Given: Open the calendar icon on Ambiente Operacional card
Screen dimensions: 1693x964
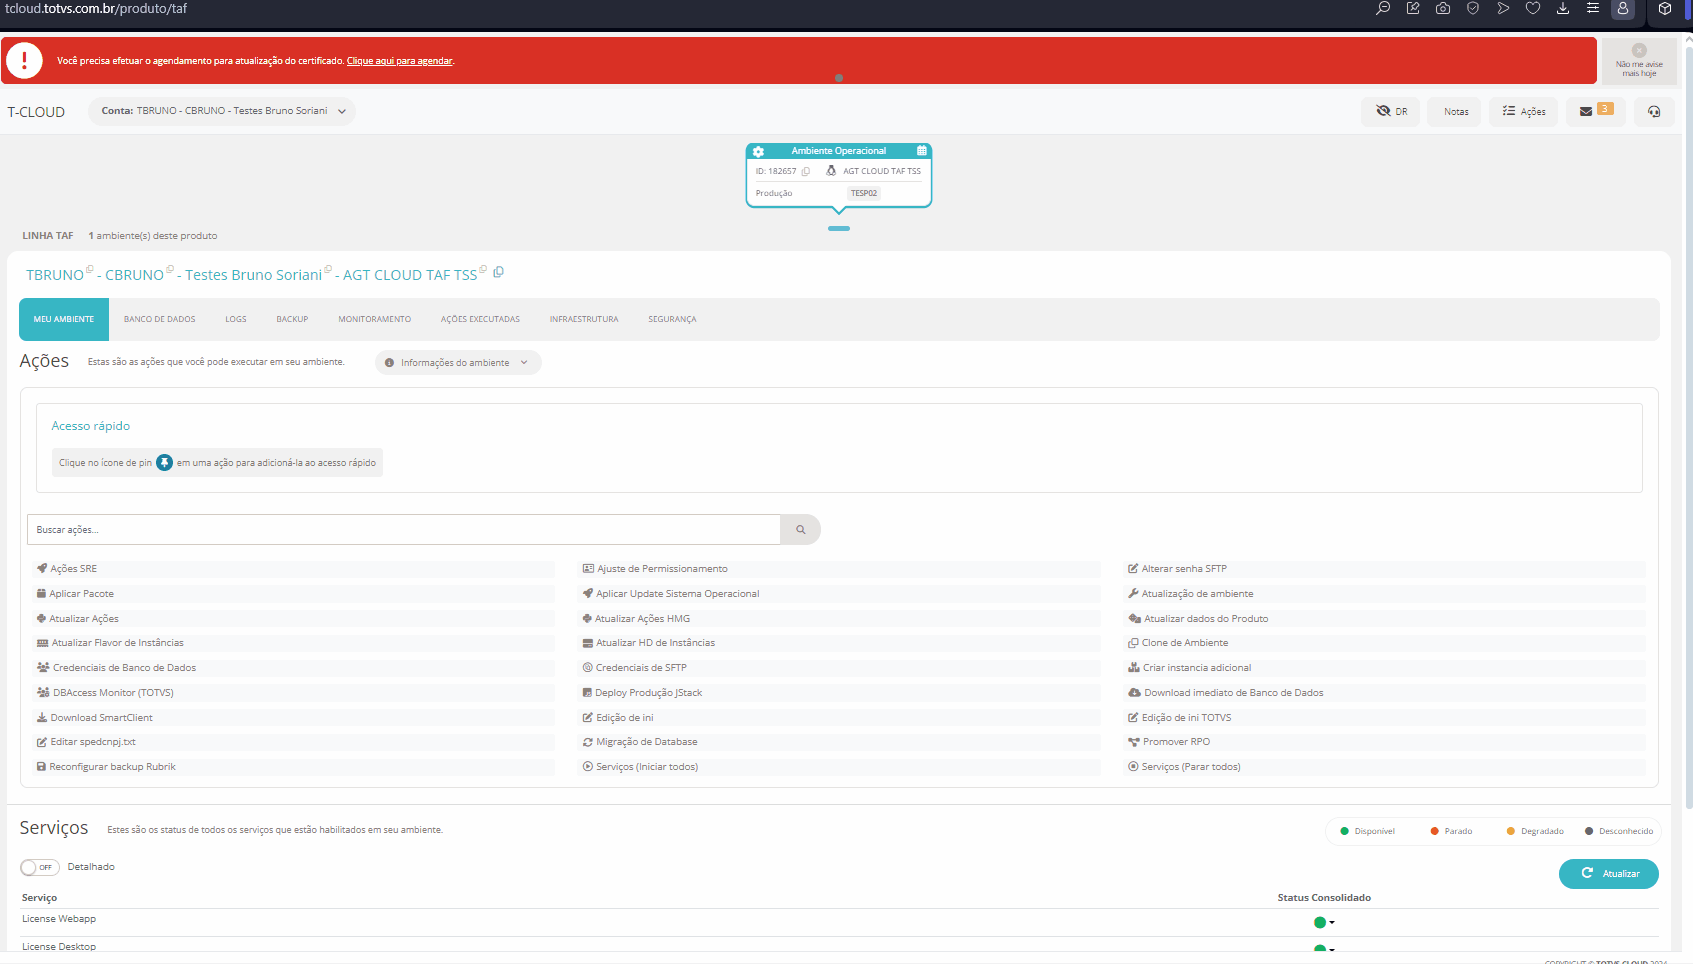Looking at the screenshot, I should (x=921, y=151).
